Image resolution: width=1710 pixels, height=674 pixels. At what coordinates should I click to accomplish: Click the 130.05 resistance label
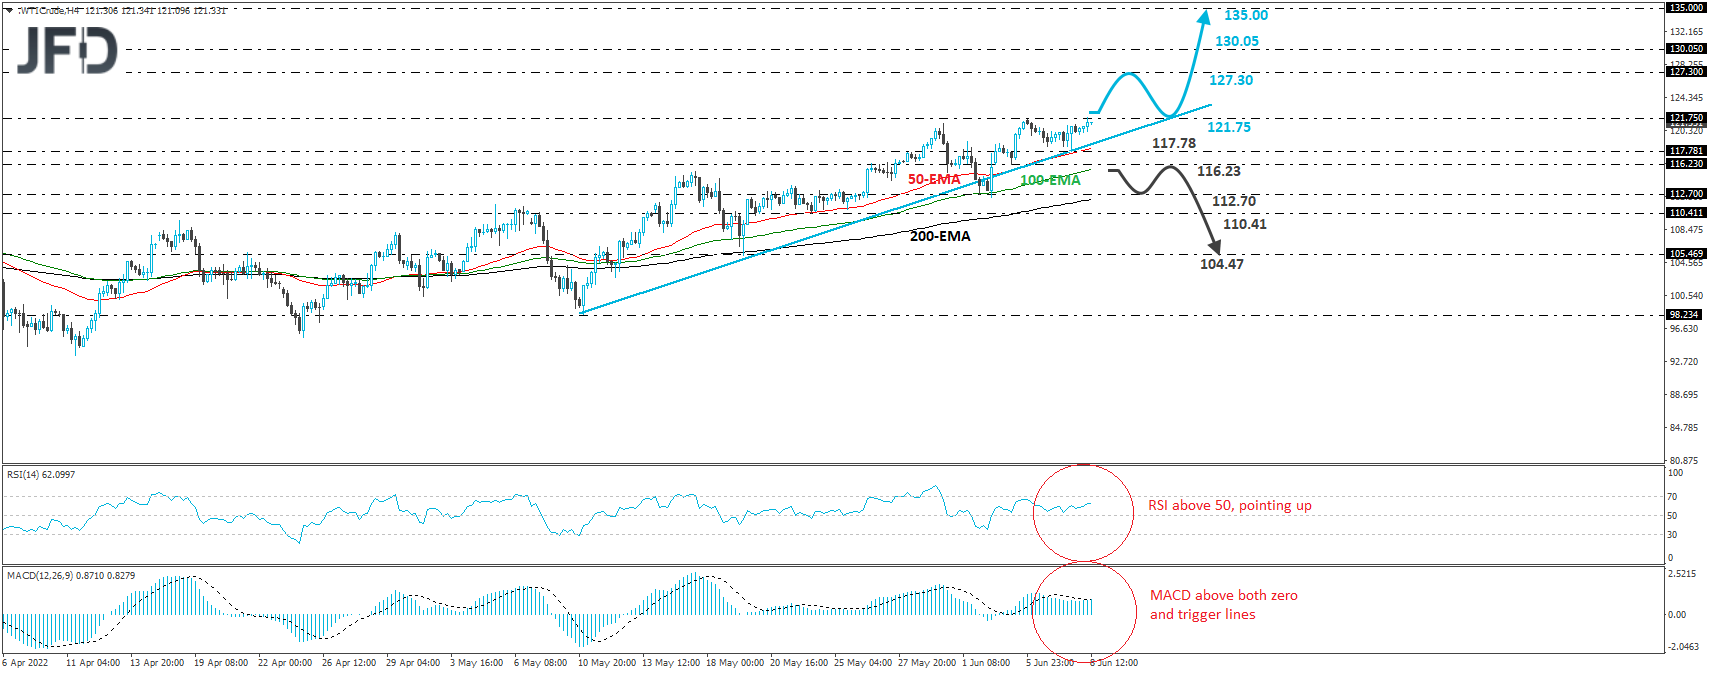pos(1237,41)
